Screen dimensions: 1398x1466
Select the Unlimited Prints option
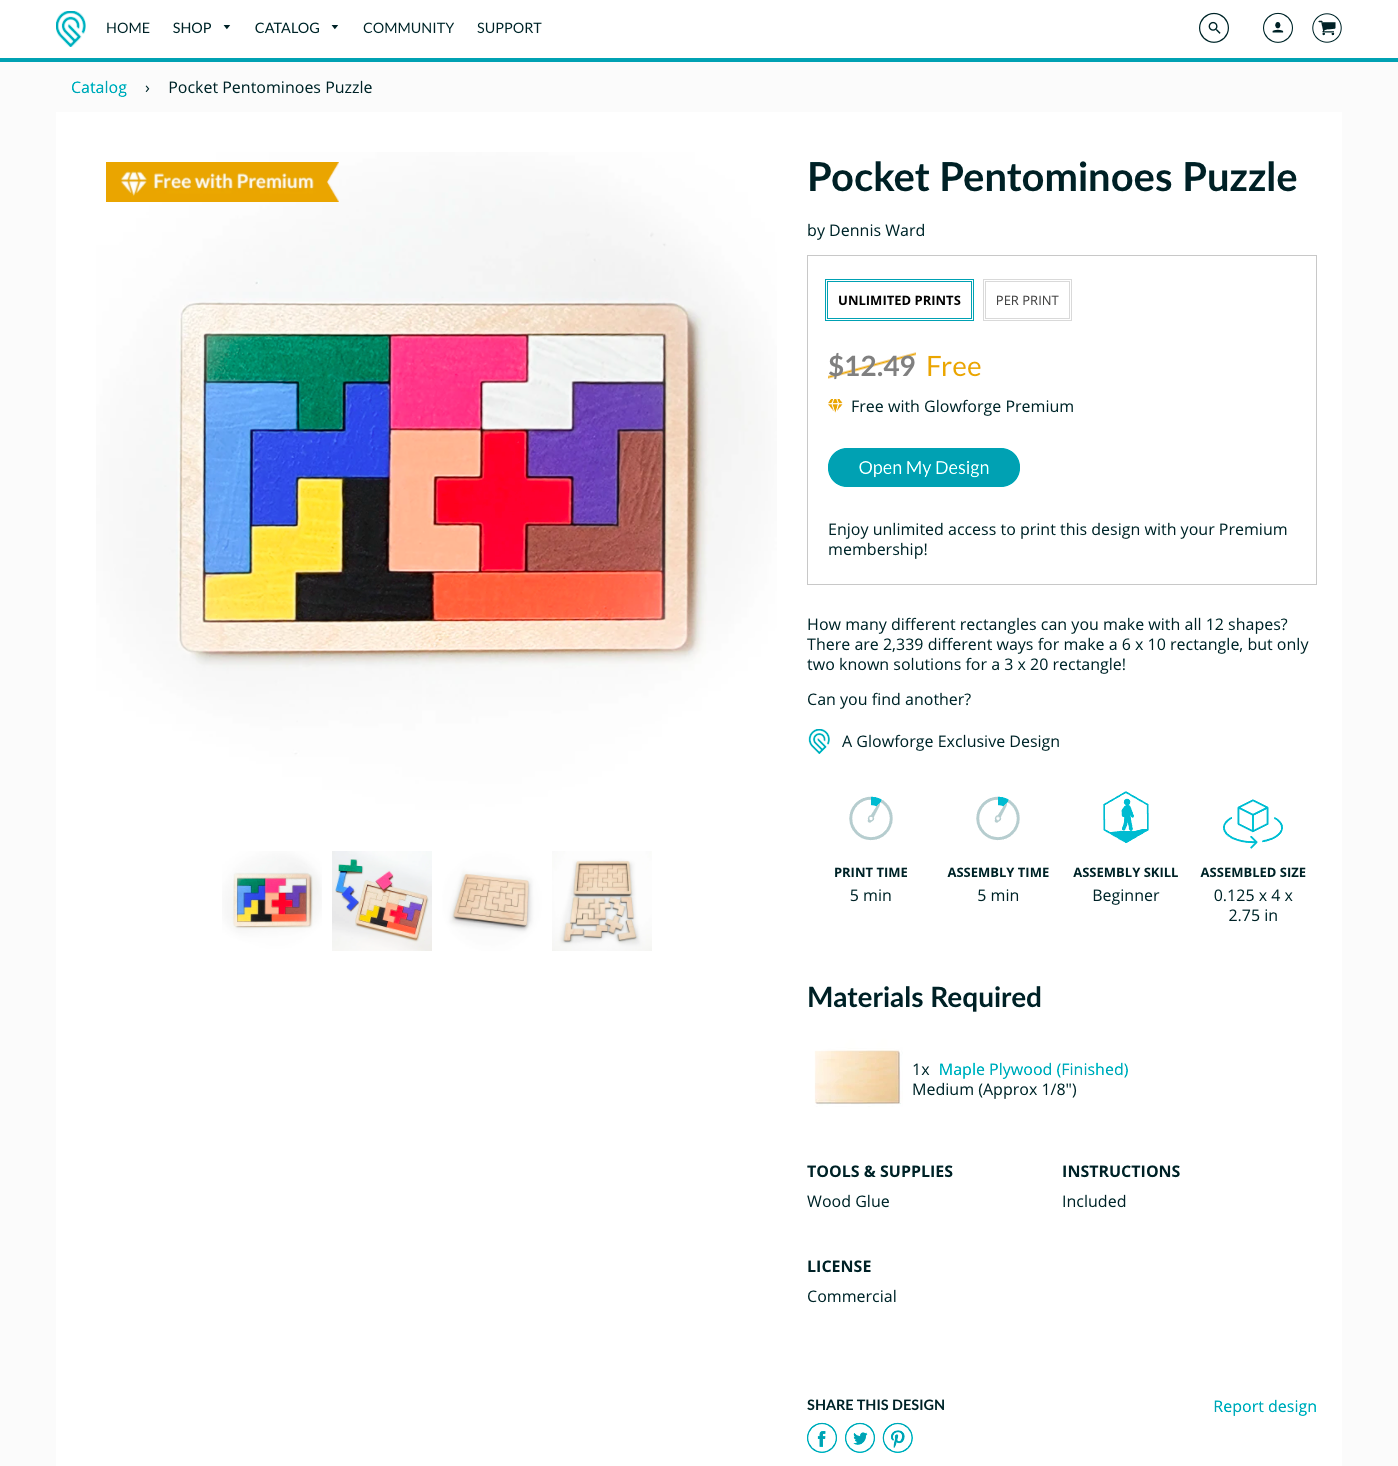tap(899, 300)
